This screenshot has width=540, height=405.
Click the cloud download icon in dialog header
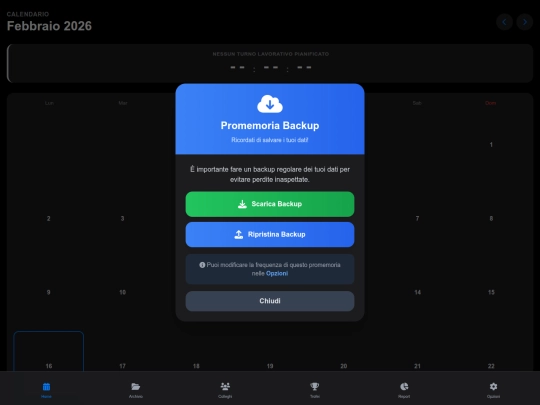click(270, 104)
